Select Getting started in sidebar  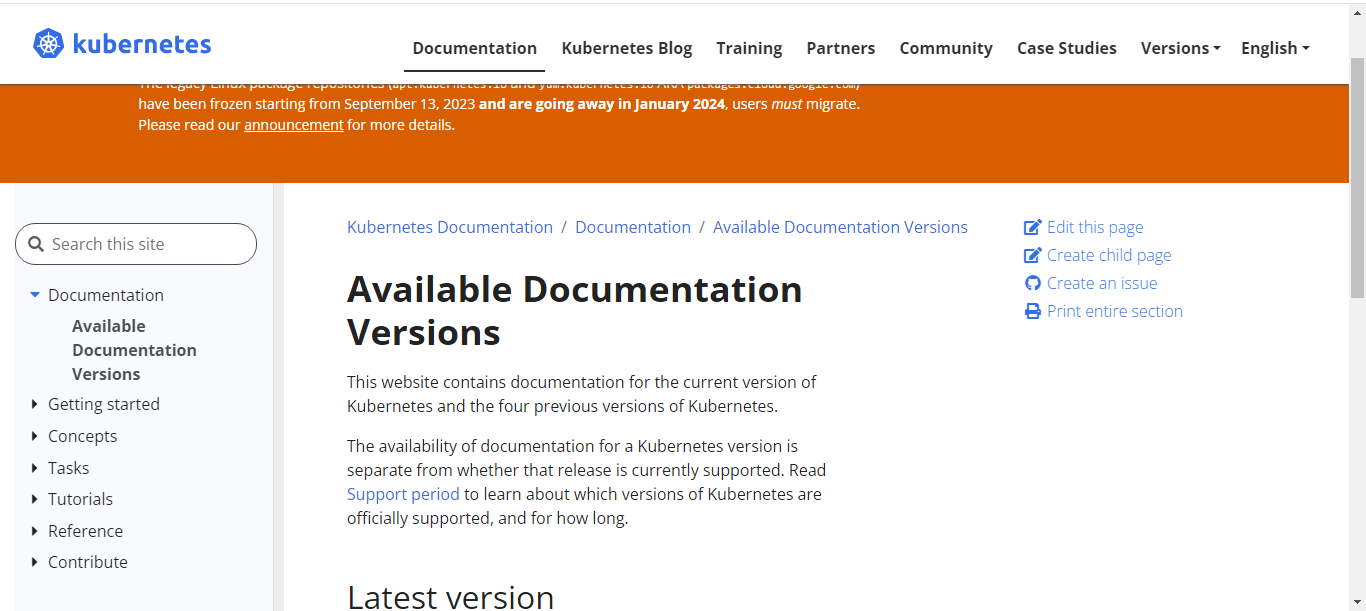[104, 404]
